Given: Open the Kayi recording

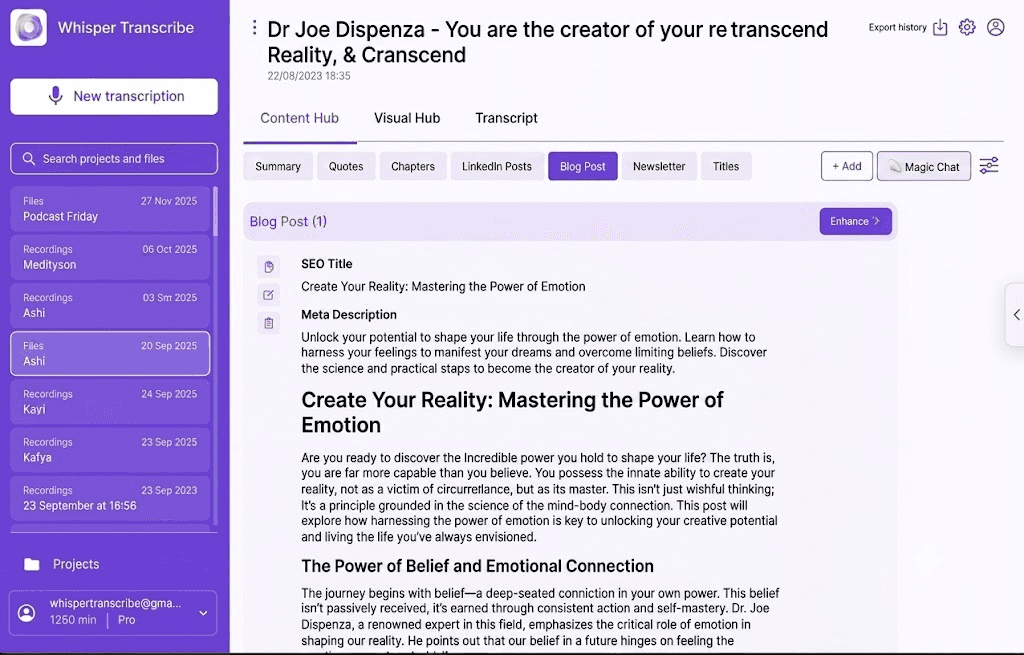Looking at the screenshot, I should click(110, 402).
